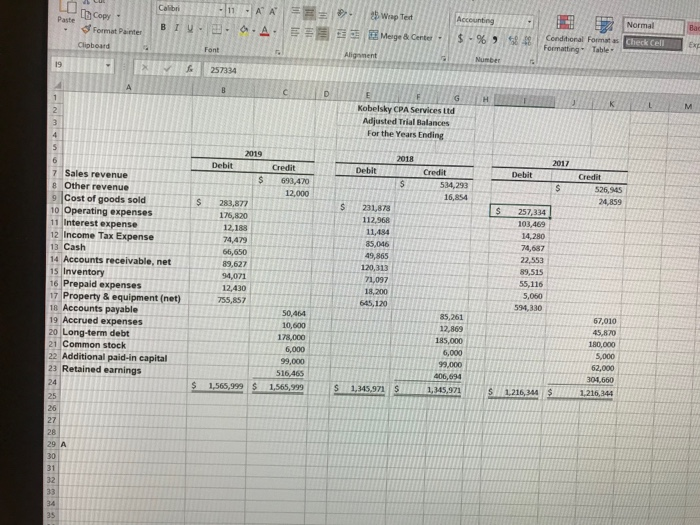Apply the Check Cell style
The image size is (700, 525).
tap(653, 43)
